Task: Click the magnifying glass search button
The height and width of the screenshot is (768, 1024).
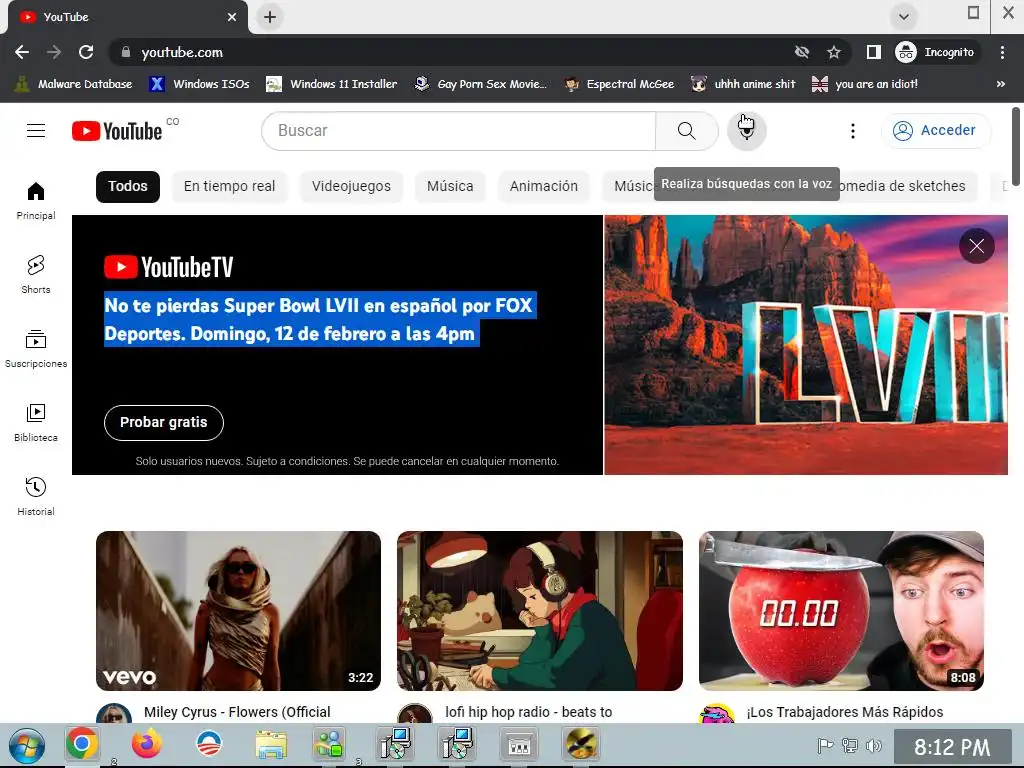Action: point(686,131)
